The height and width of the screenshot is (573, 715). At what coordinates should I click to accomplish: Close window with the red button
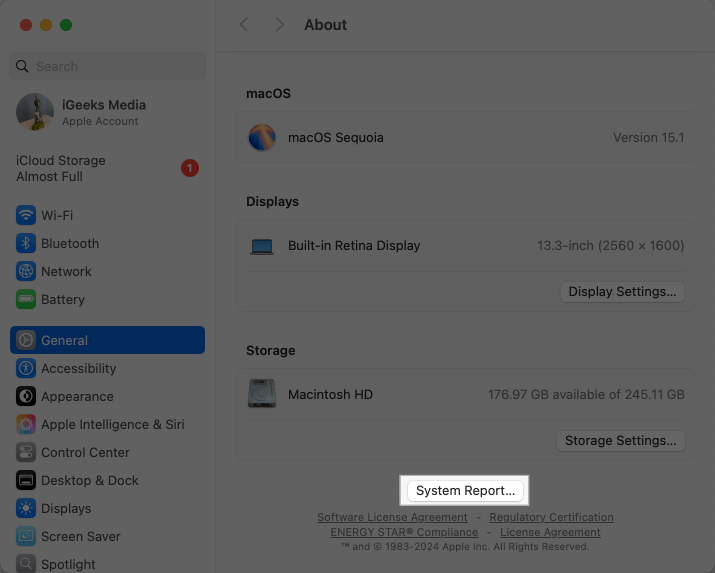(x=26, y=25)
